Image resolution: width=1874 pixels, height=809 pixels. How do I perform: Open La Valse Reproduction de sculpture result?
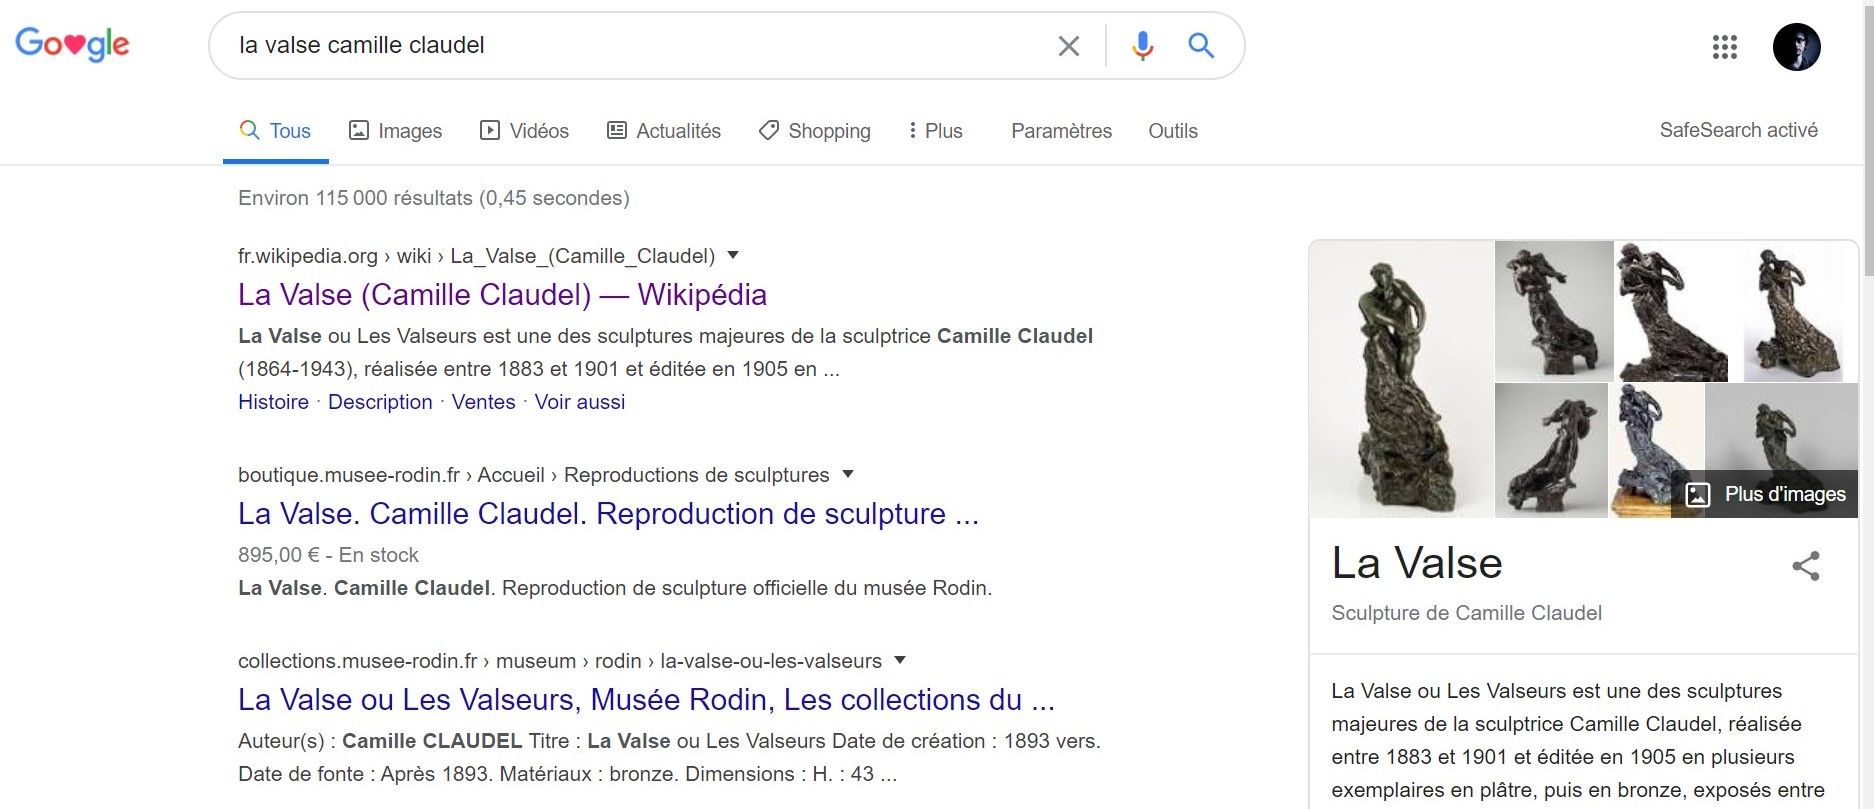[x=608, y=514]
